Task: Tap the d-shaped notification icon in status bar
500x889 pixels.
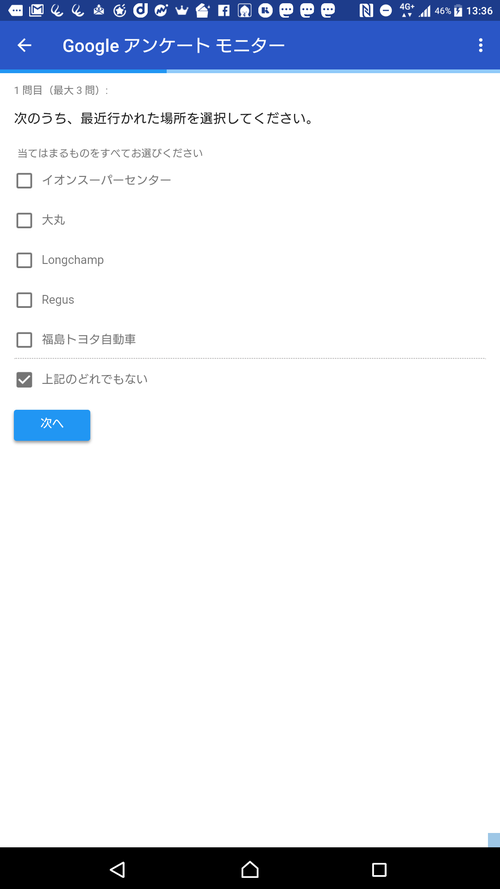Action: click(x=140, y=10)
